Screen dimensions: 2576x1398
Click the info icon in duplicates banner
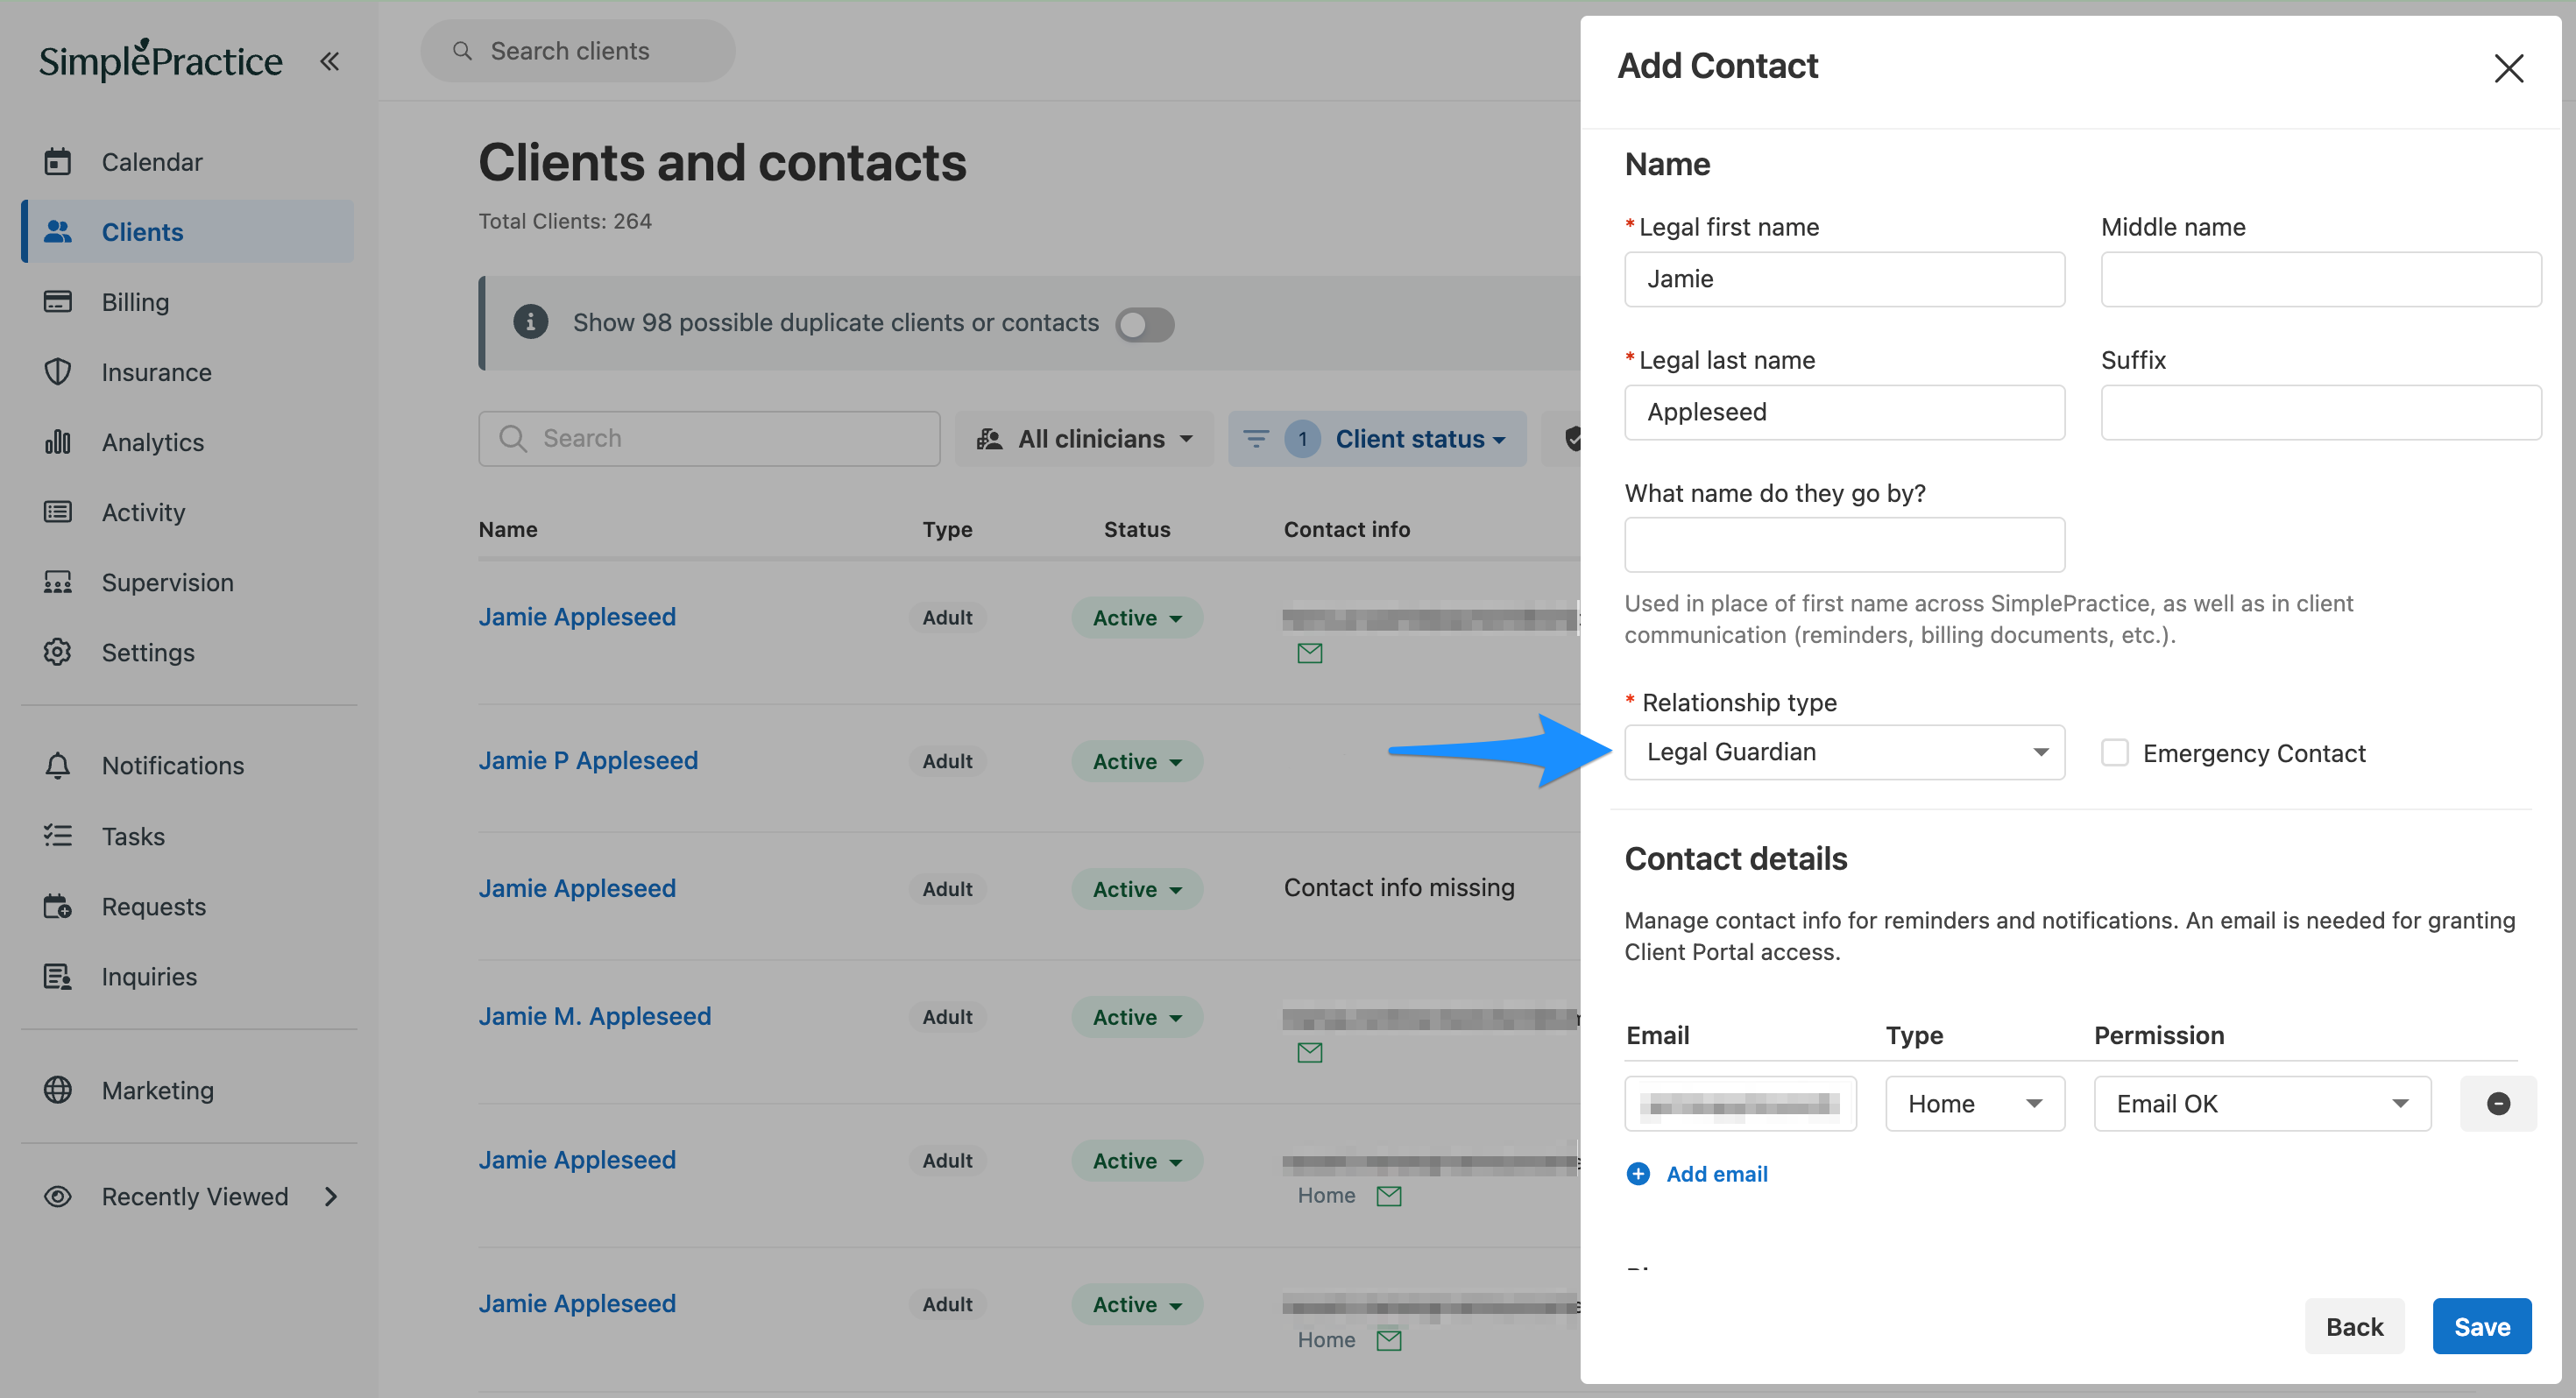tap(530, 322)
